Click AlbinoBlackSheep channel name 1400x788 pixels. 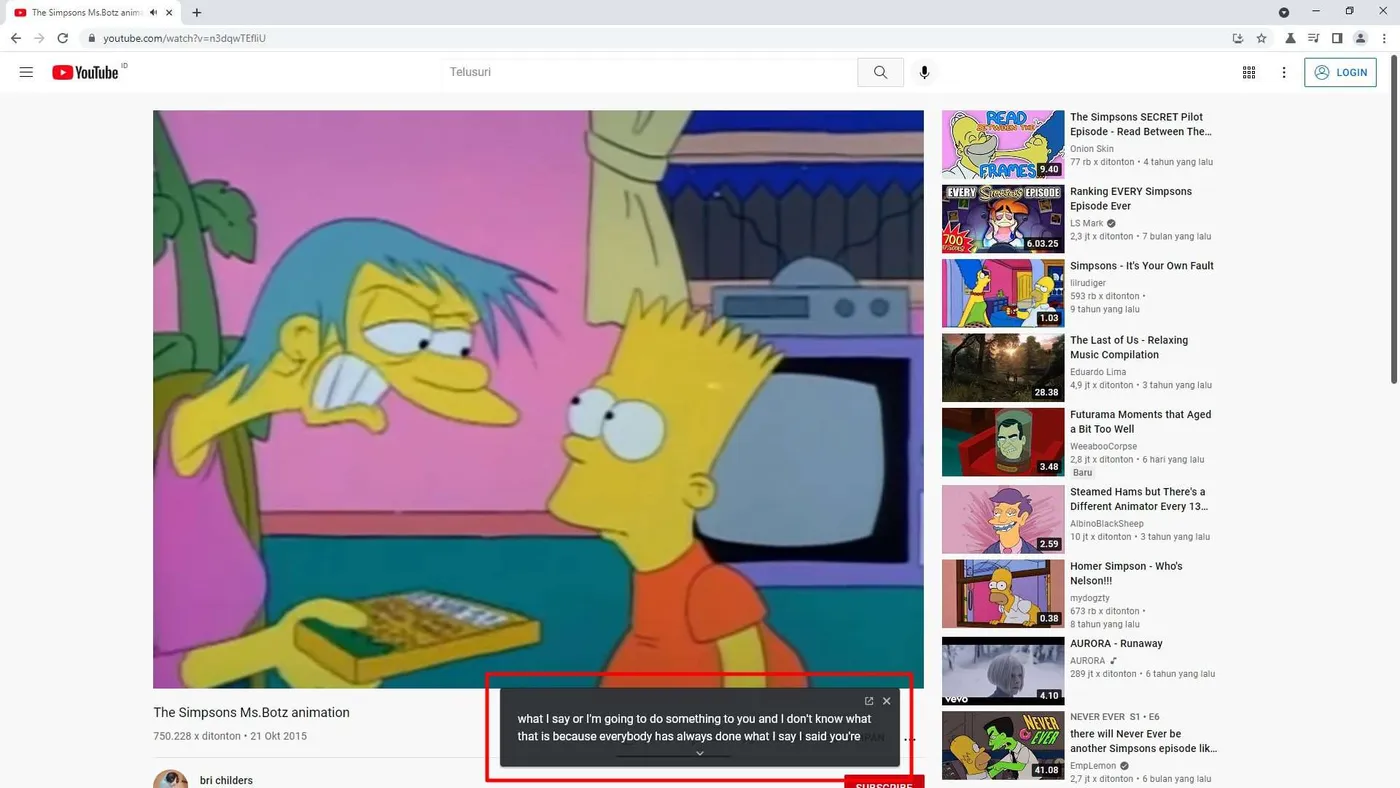click(1107, 523)
